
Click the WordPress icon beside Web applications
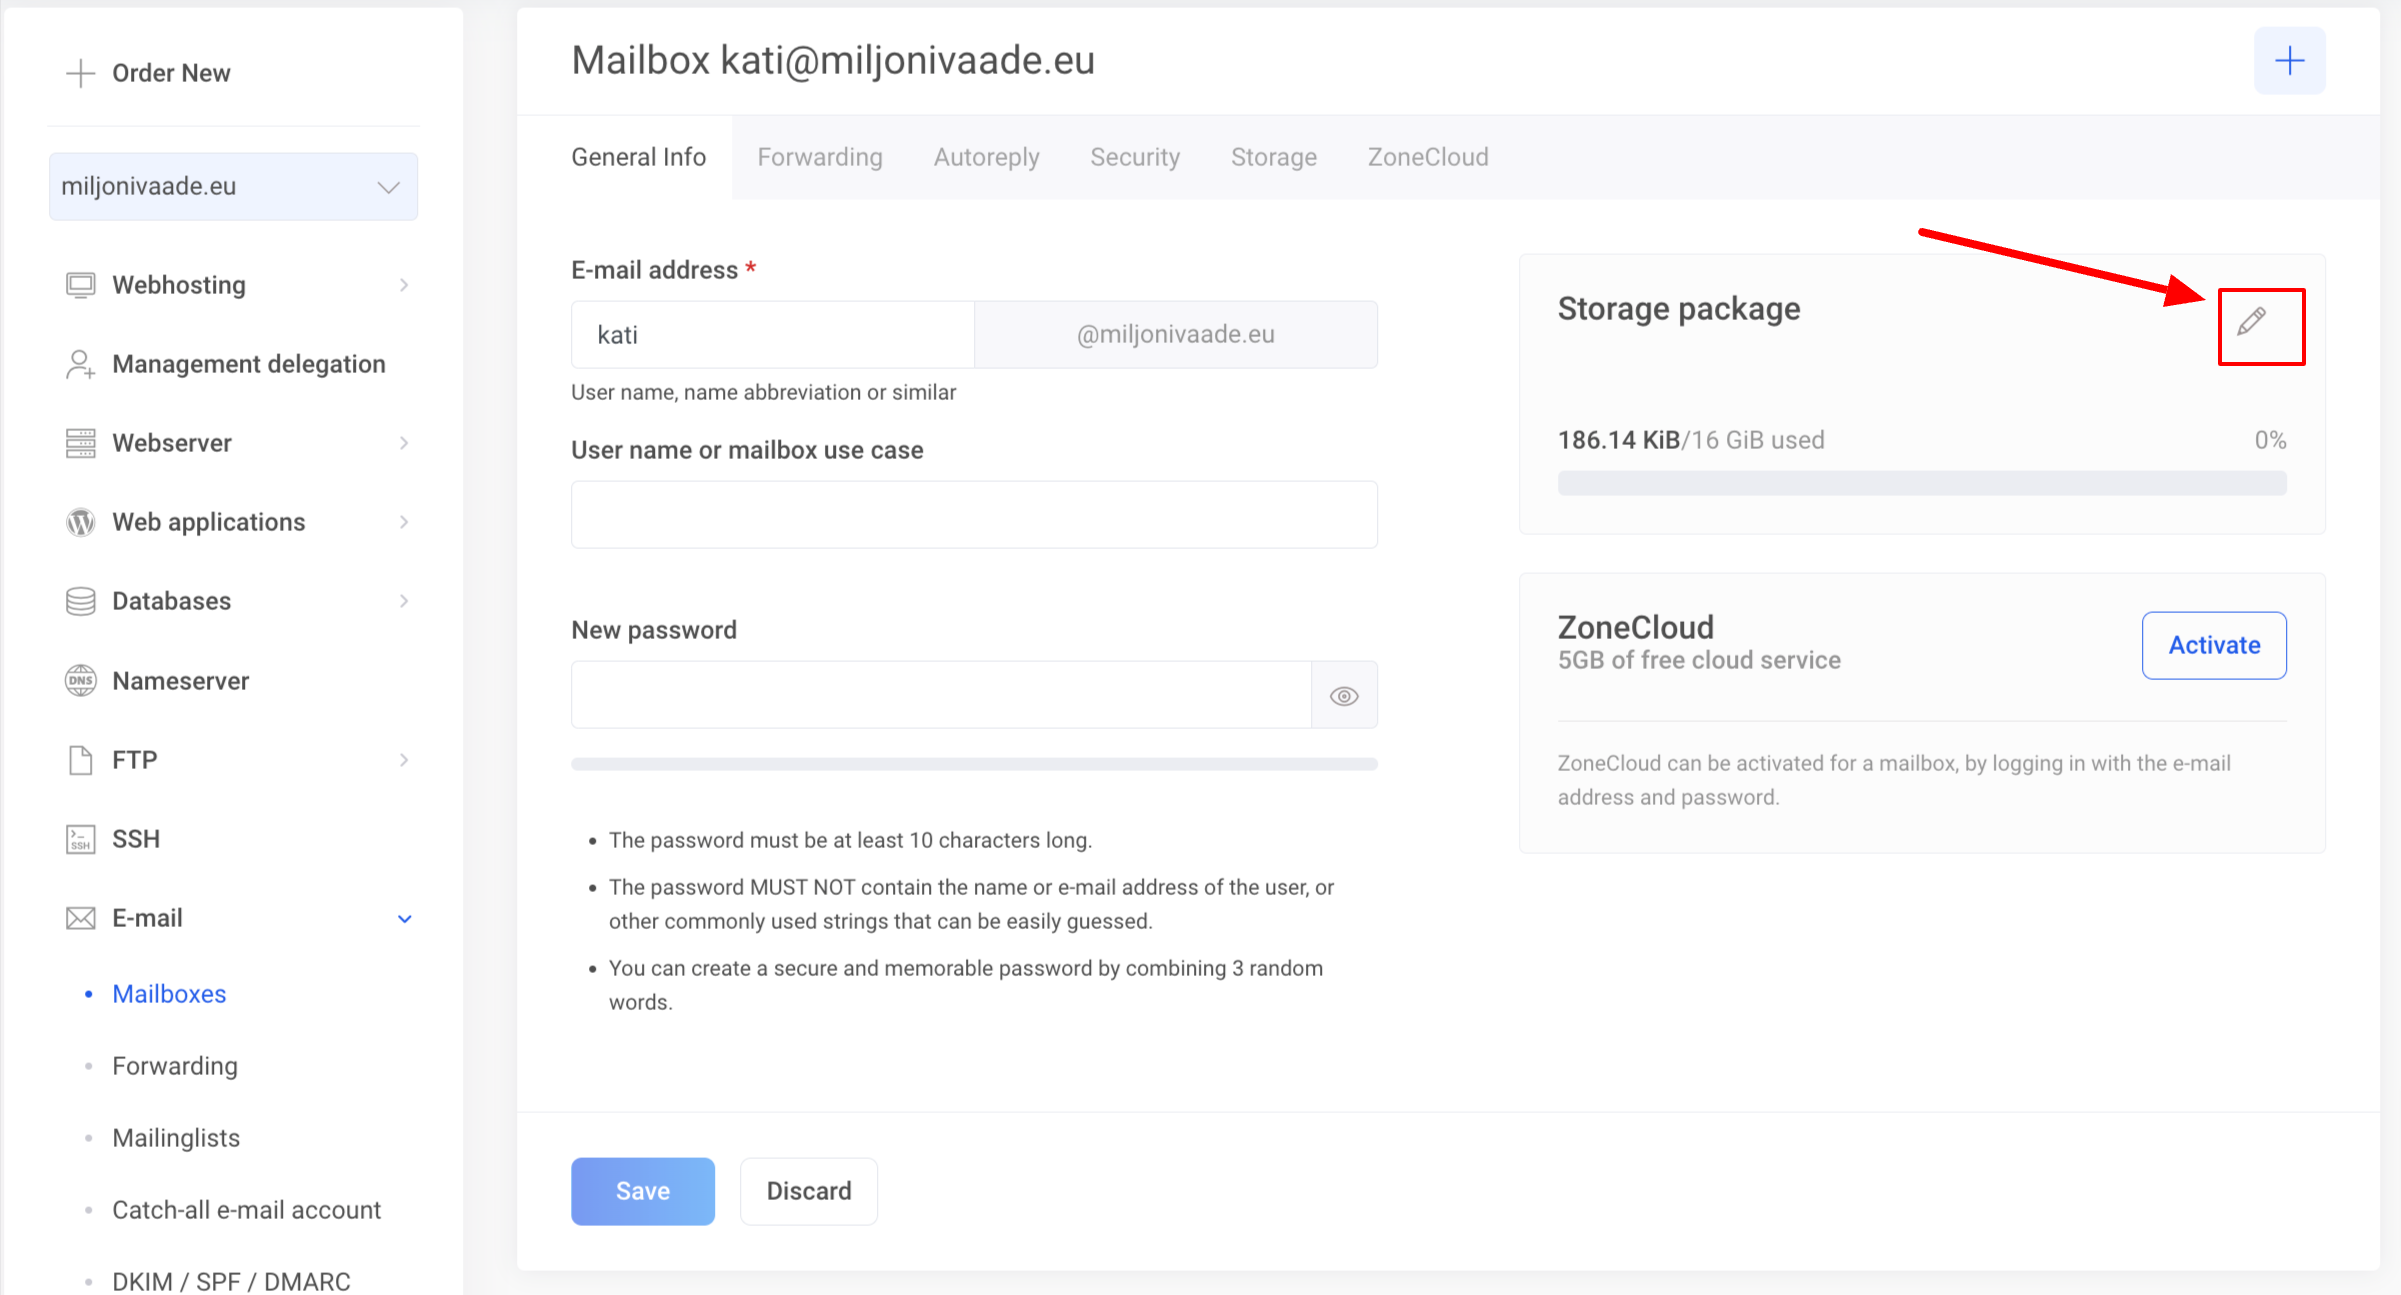[80, 522]
